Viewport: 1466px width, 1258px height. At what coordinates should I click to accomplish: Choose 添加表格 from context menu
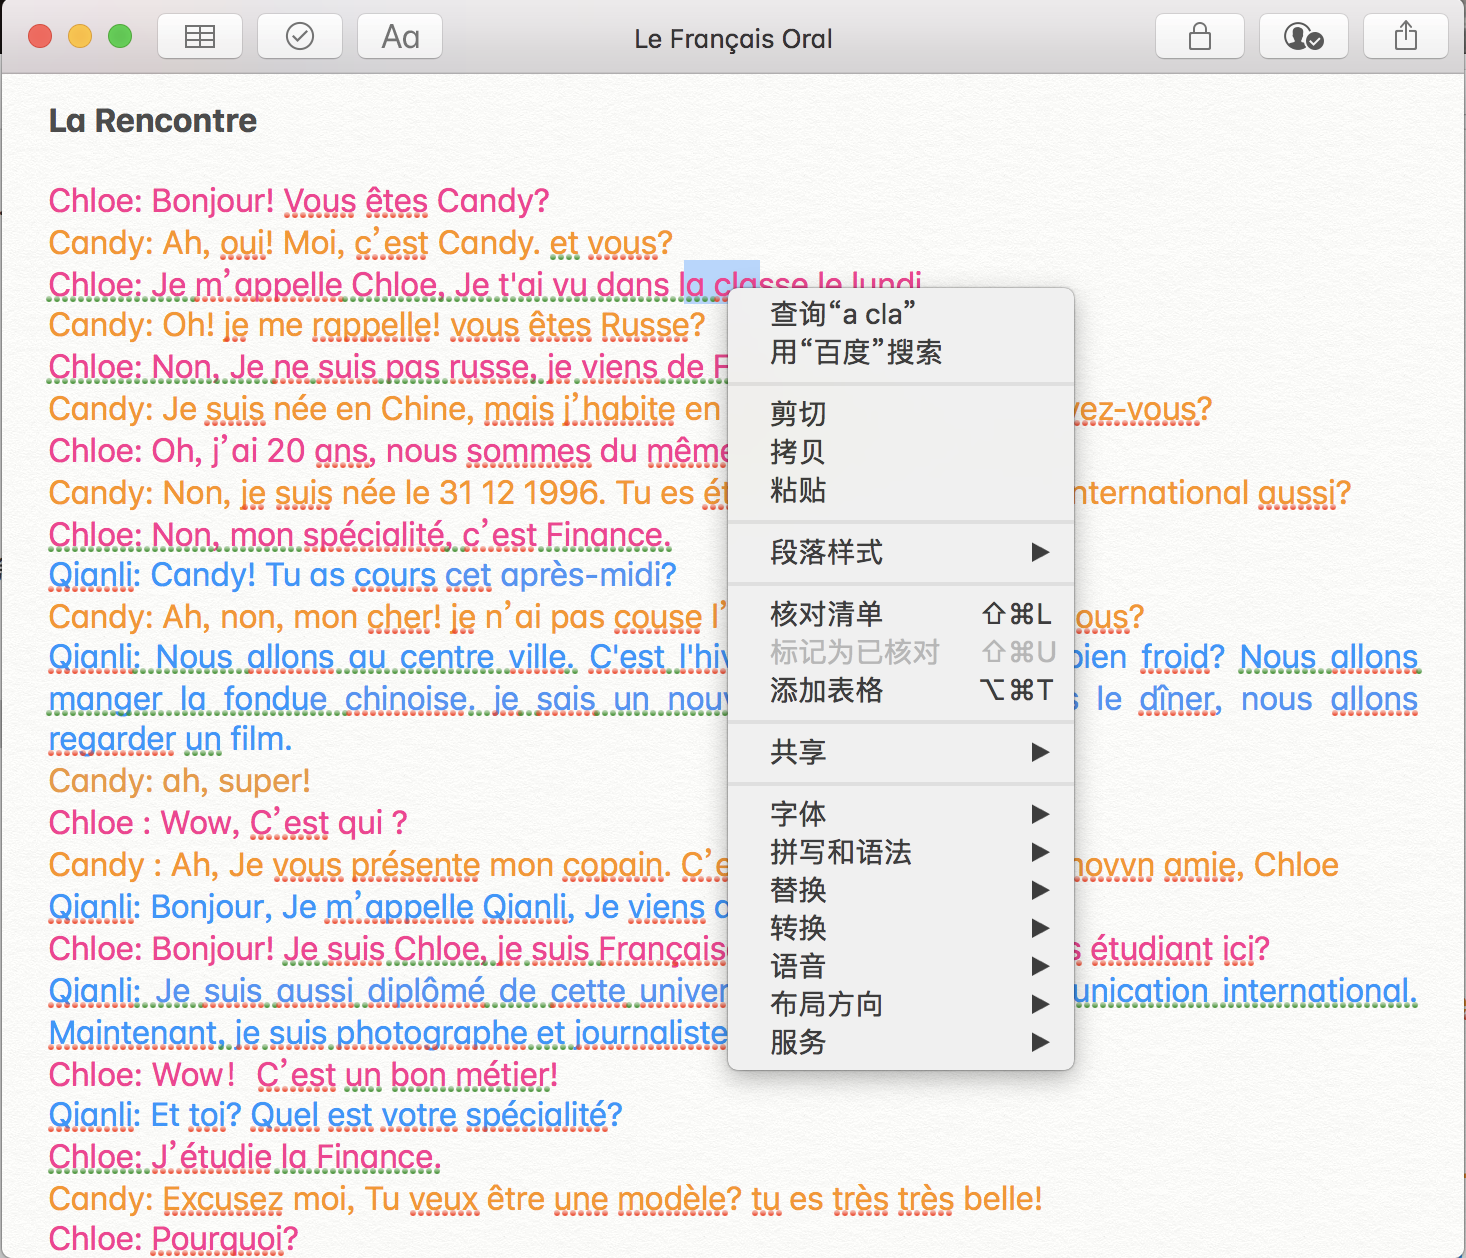pos(901,690)
